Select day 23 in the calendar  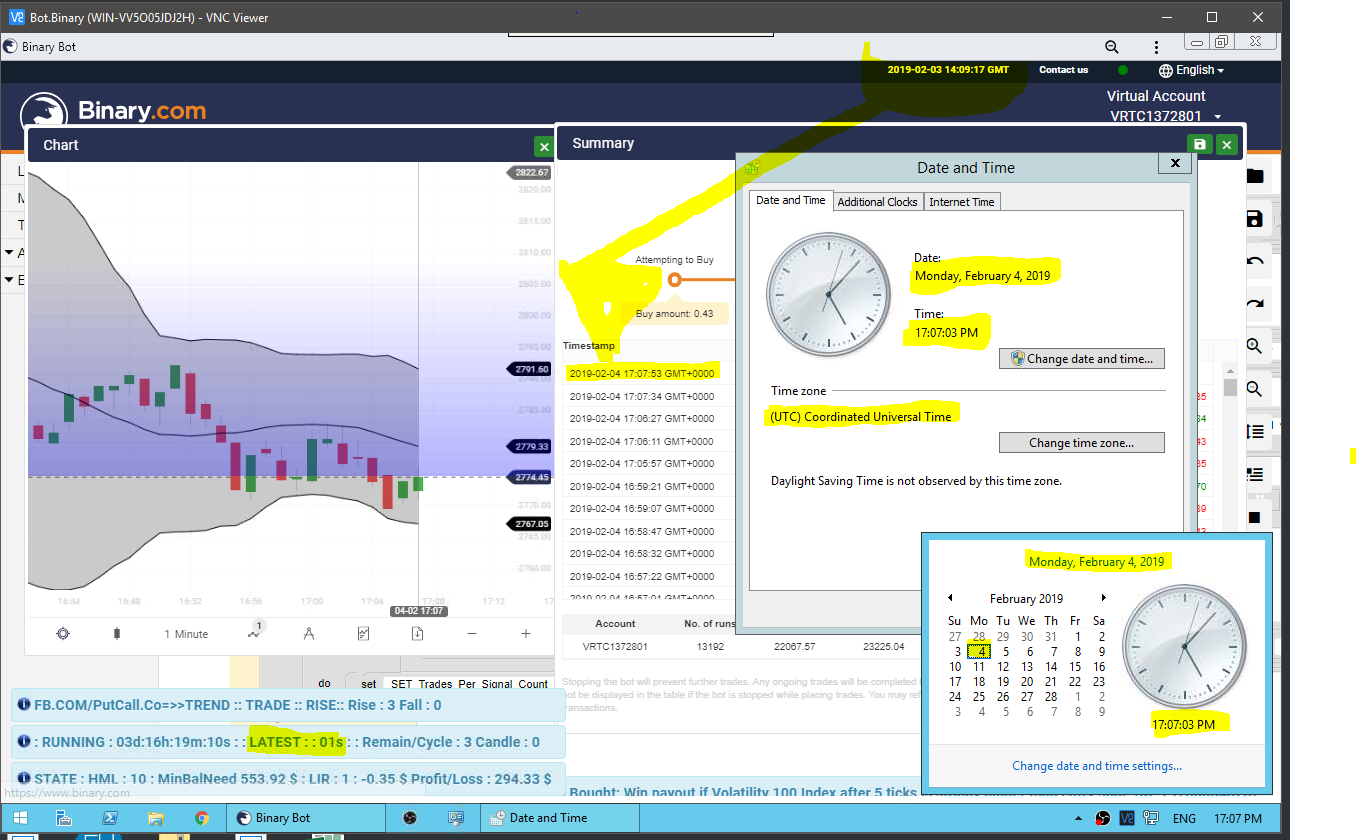(1099, 682)
